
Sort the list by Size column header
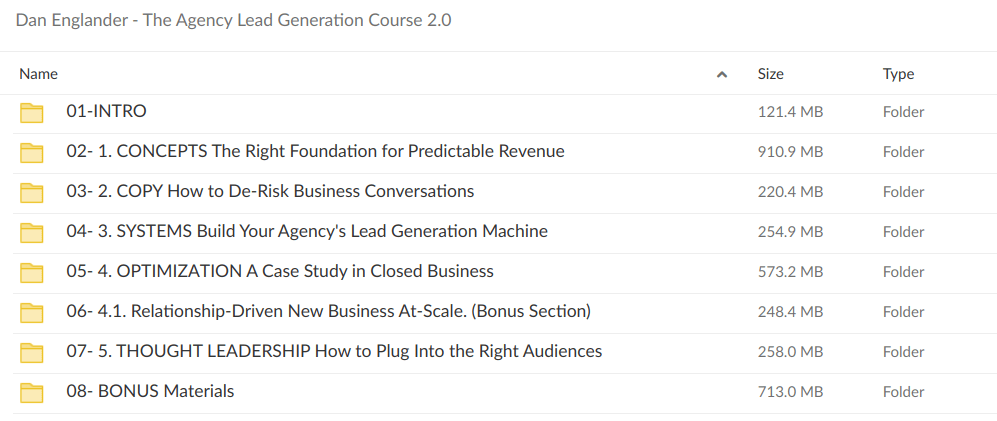click(x=770, y=74)
